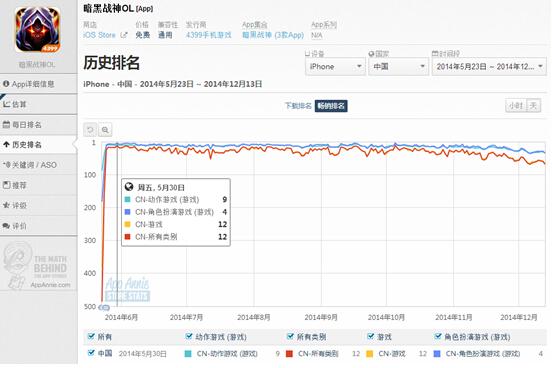Open the 暗黑战神OL app icon
The height and width of the screenshot is (368, 552).
pyautogui.click(x=38, y=30)
